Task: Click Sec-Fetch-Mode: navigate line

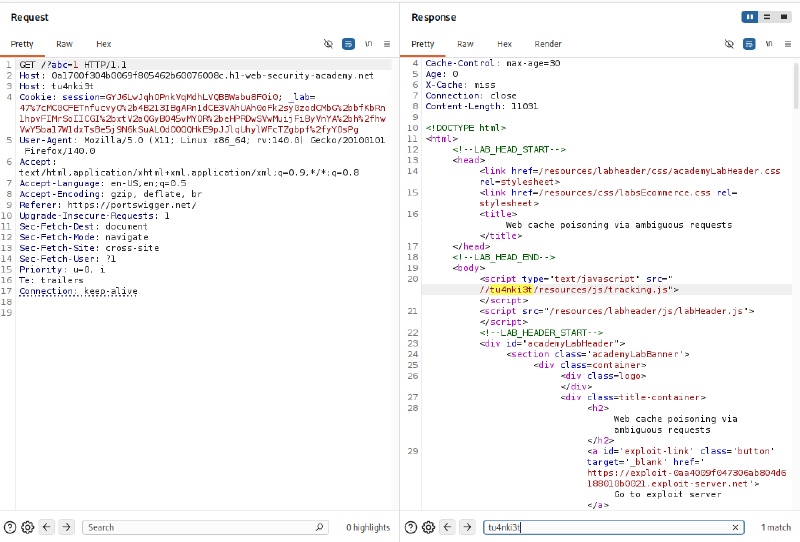Action: 84,237
